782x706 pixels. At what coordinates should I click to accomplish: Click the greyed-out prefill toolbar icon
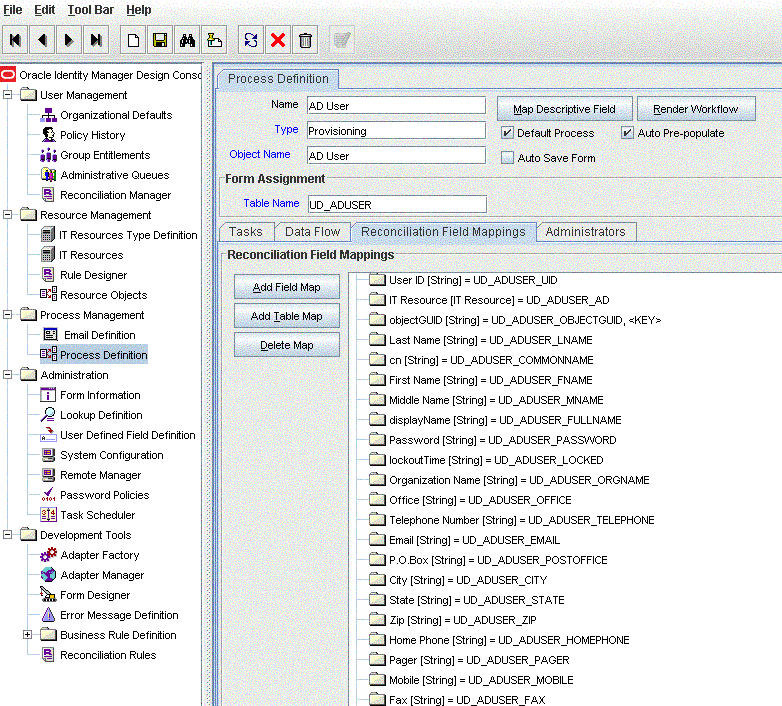coord(342,40)
